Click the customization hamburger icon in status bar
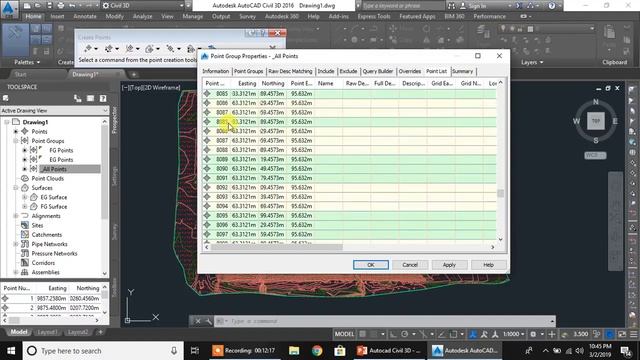 [x=633, y=334]
